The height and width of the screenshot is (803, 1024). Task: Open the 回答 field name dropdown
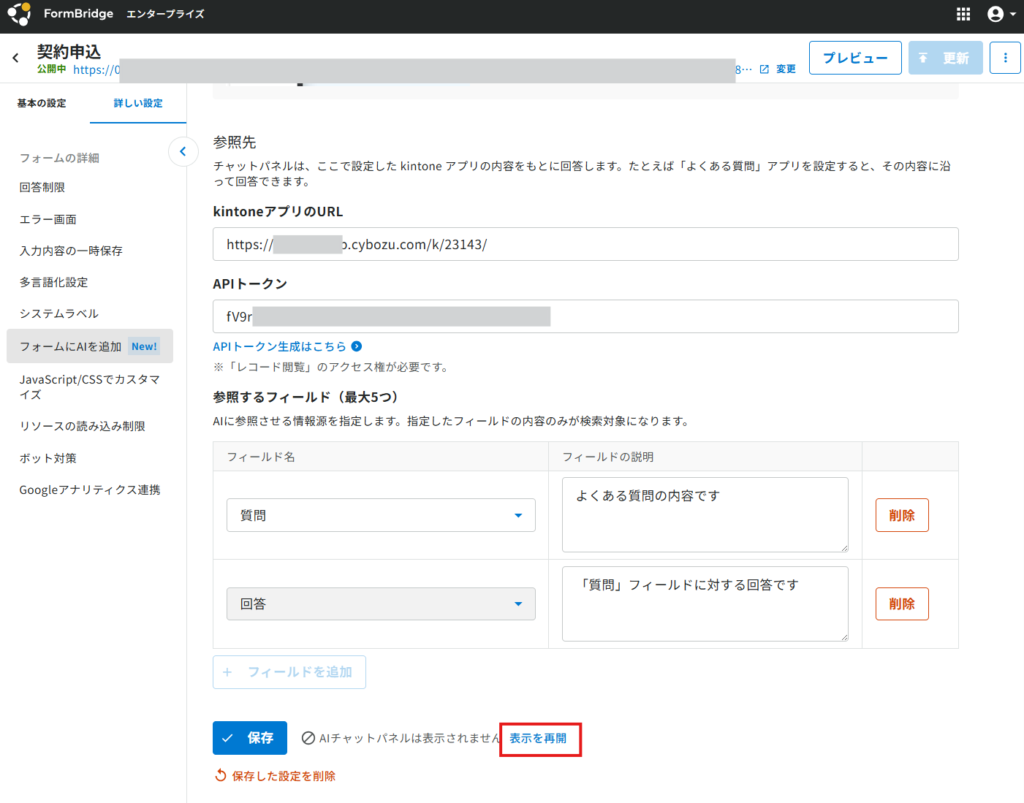(381, 604)
